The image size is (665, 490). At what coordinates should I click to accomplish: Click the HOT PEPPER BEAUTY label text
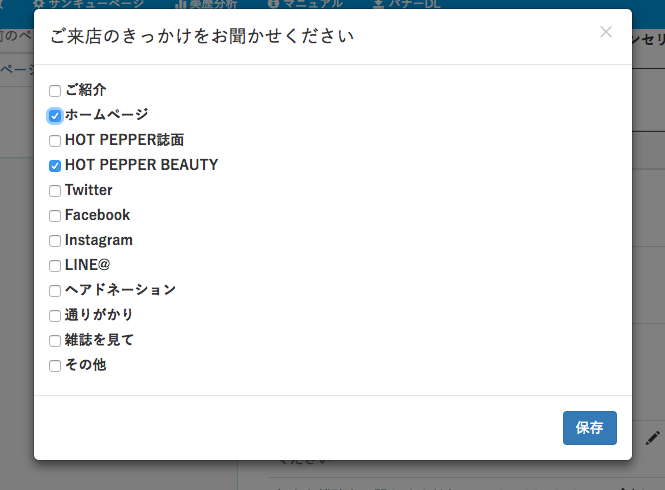pyautogui.click(x=142, y=165)
